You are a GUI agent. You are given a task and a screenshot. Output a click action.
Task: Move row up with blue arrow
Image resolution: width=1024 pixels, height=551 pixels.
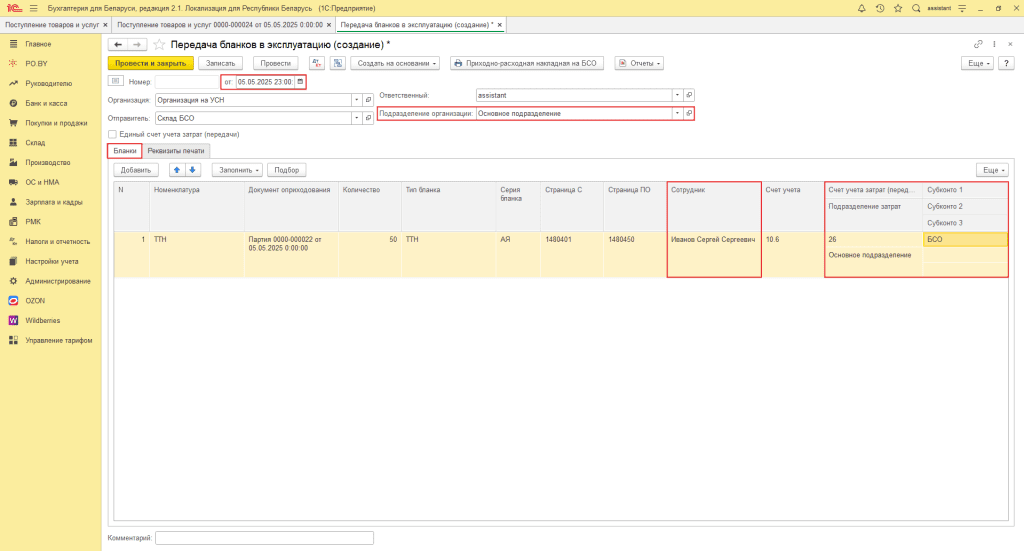coord(176,170)
